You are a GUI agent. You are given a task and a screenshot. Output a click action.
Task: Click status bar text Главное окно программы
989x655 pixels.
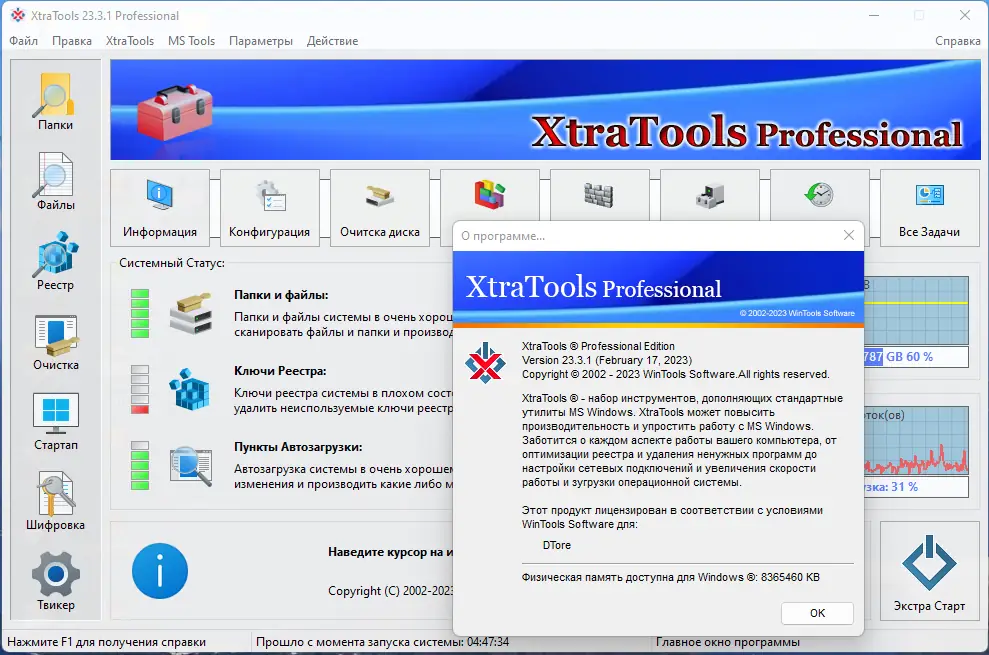[728, 642]
